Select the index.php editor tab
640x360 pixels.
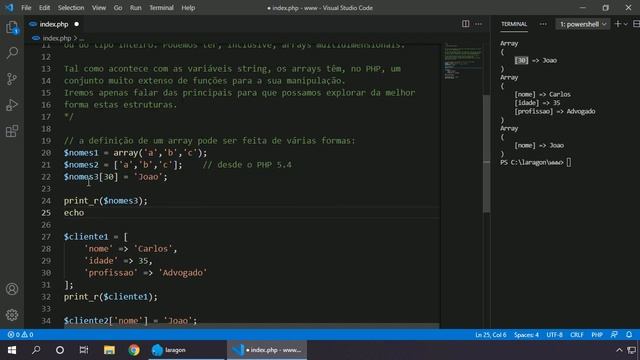pyautogui.click(x=54, y=24)
